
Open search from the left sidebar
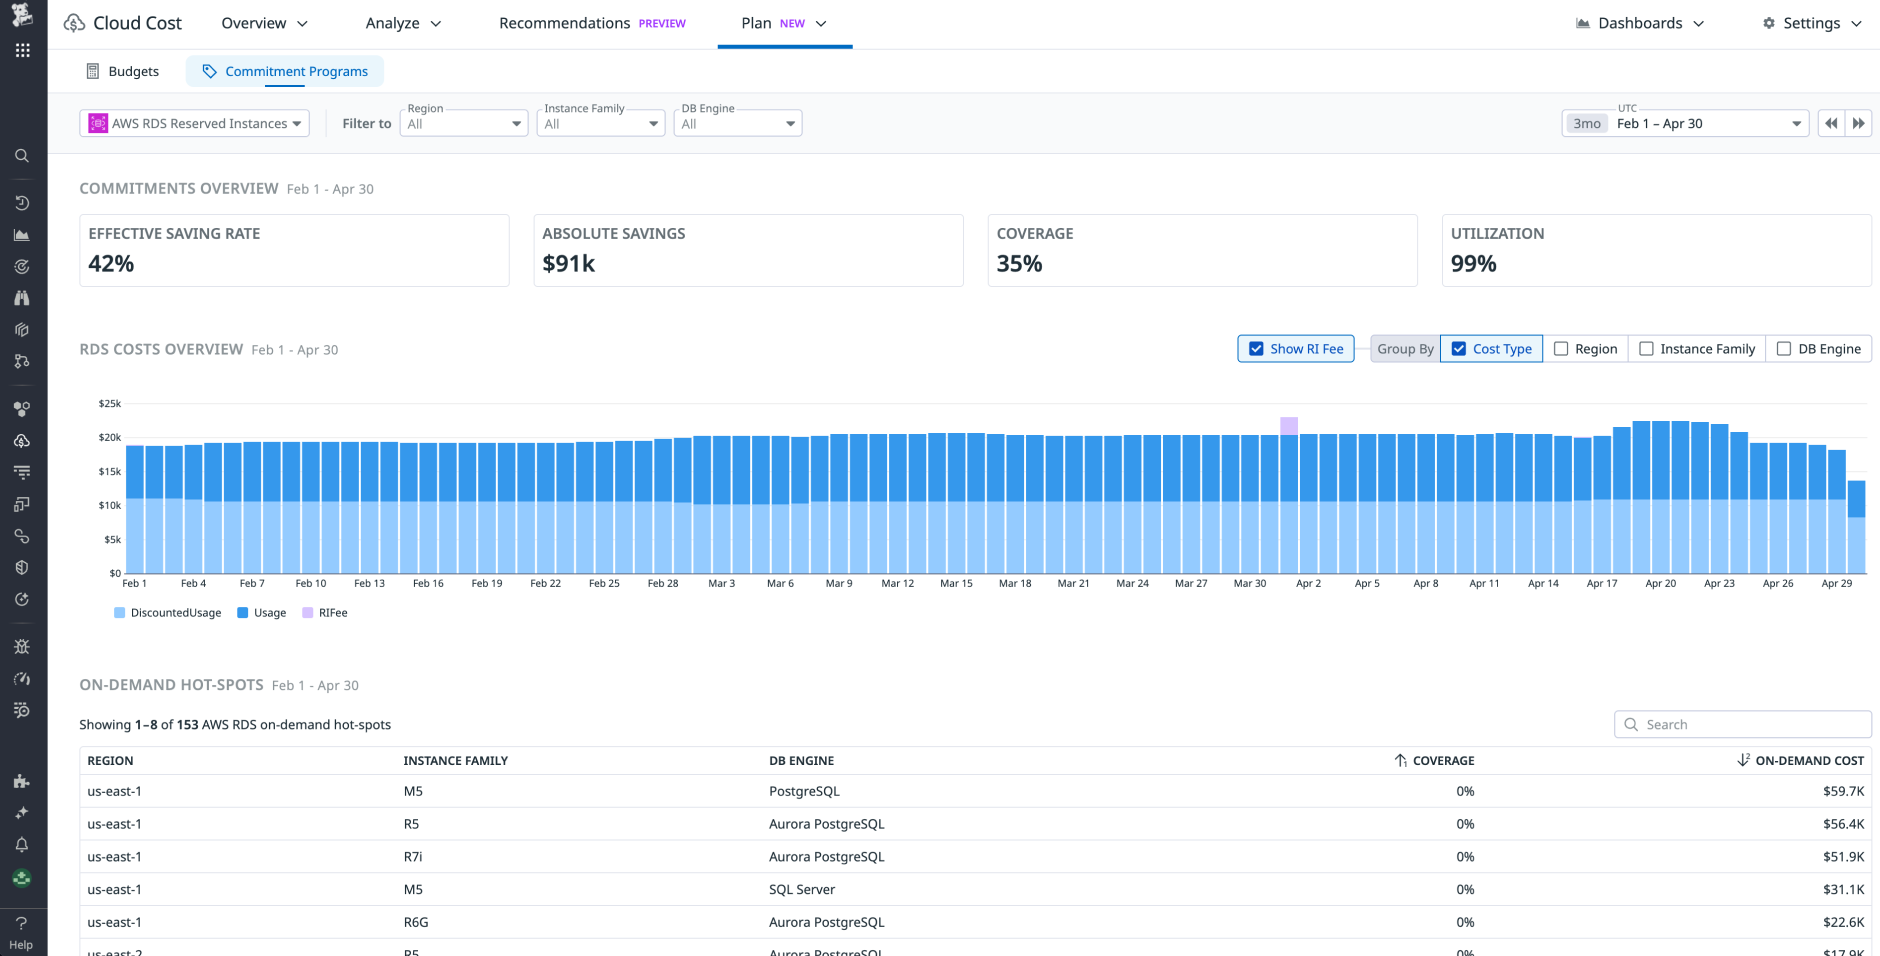pos(22,155)
